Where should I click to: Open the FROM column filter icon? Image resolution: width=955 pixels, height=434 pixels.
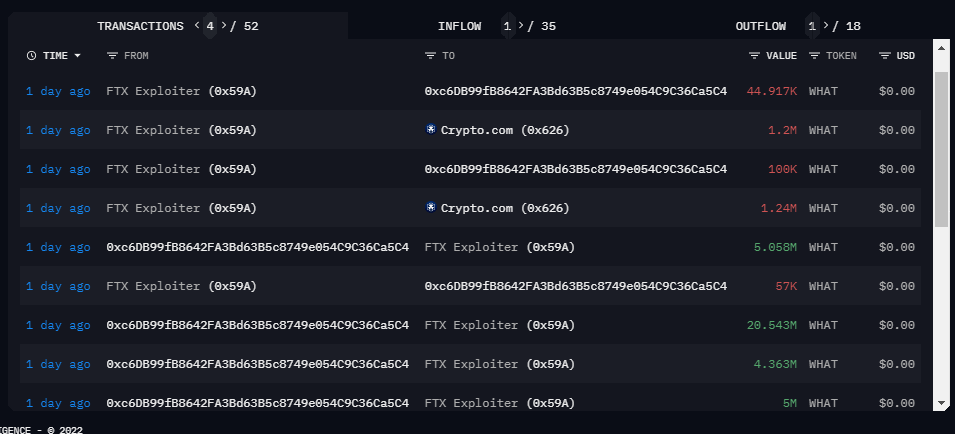tap(112, 56)
